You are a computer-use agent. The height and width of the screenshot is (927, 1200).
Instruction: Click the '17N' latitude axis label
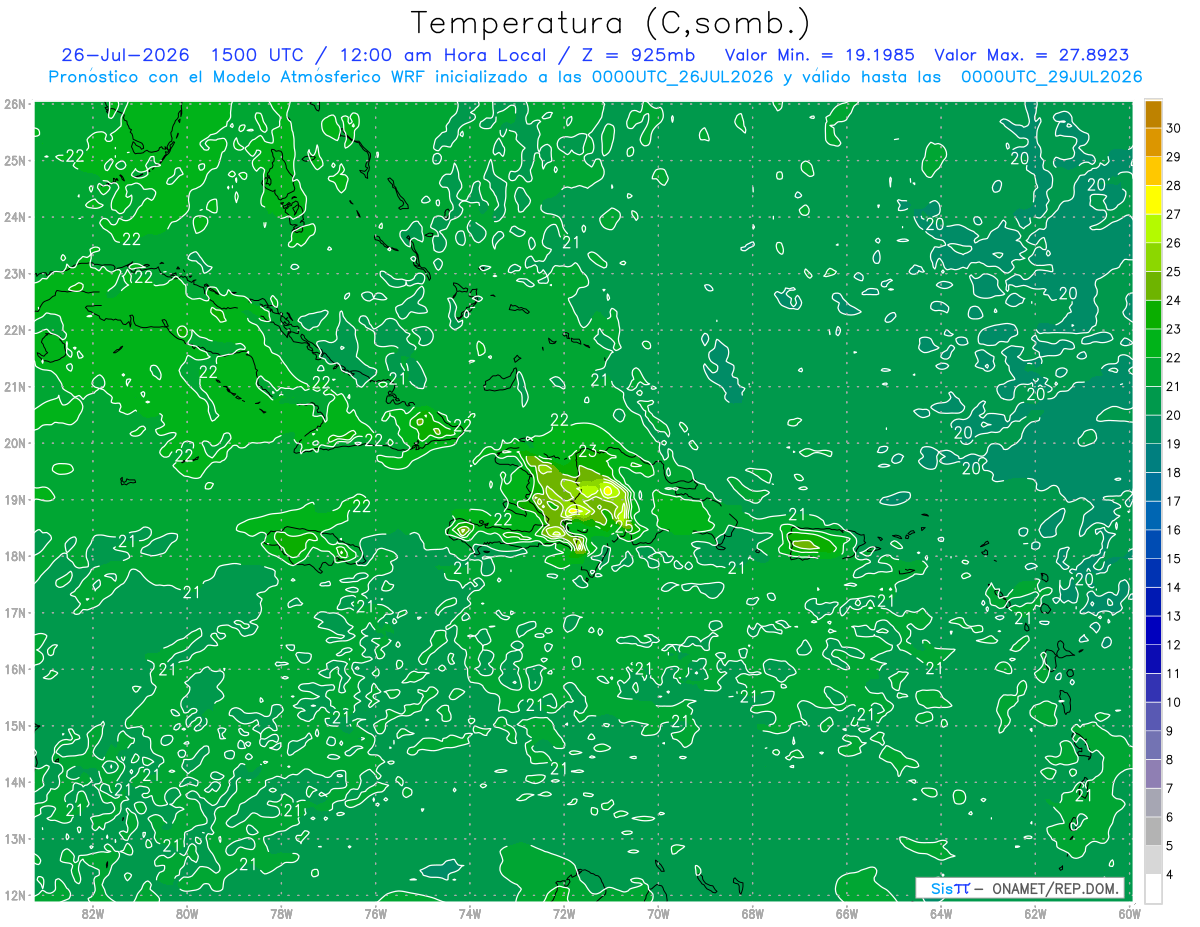[15, 612]
